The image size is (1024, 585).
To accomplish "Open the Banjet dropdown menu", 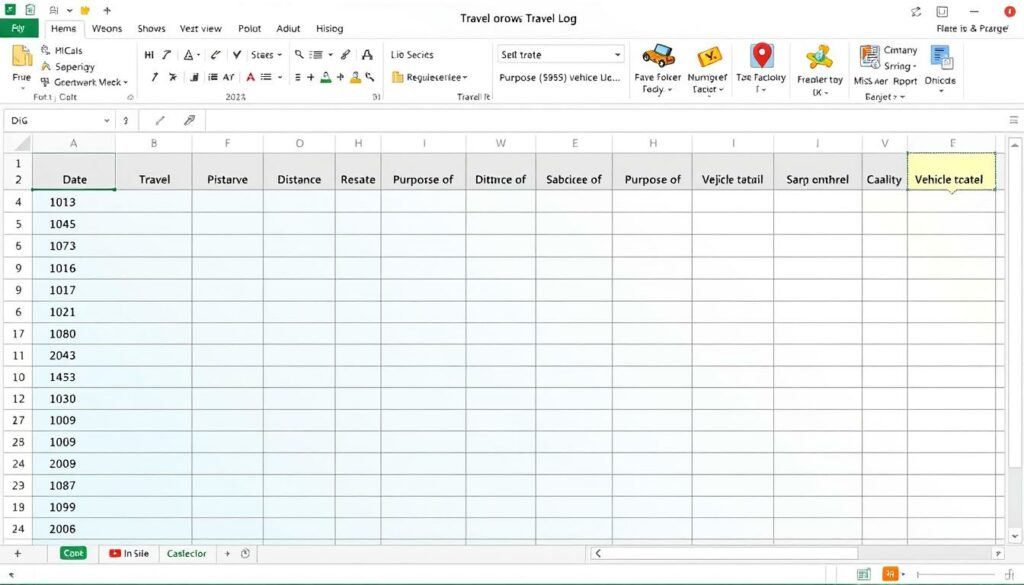I will [x=885, y=97].
